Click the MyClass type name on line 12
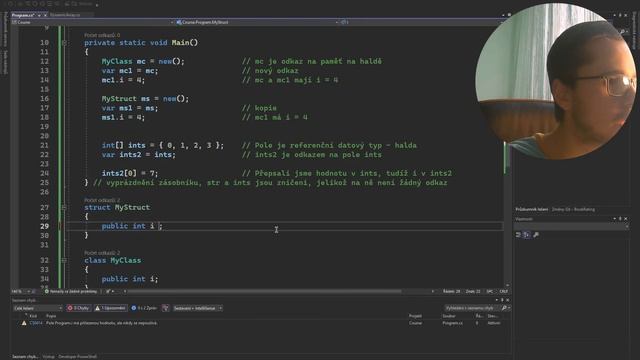 tap(117, 61)
